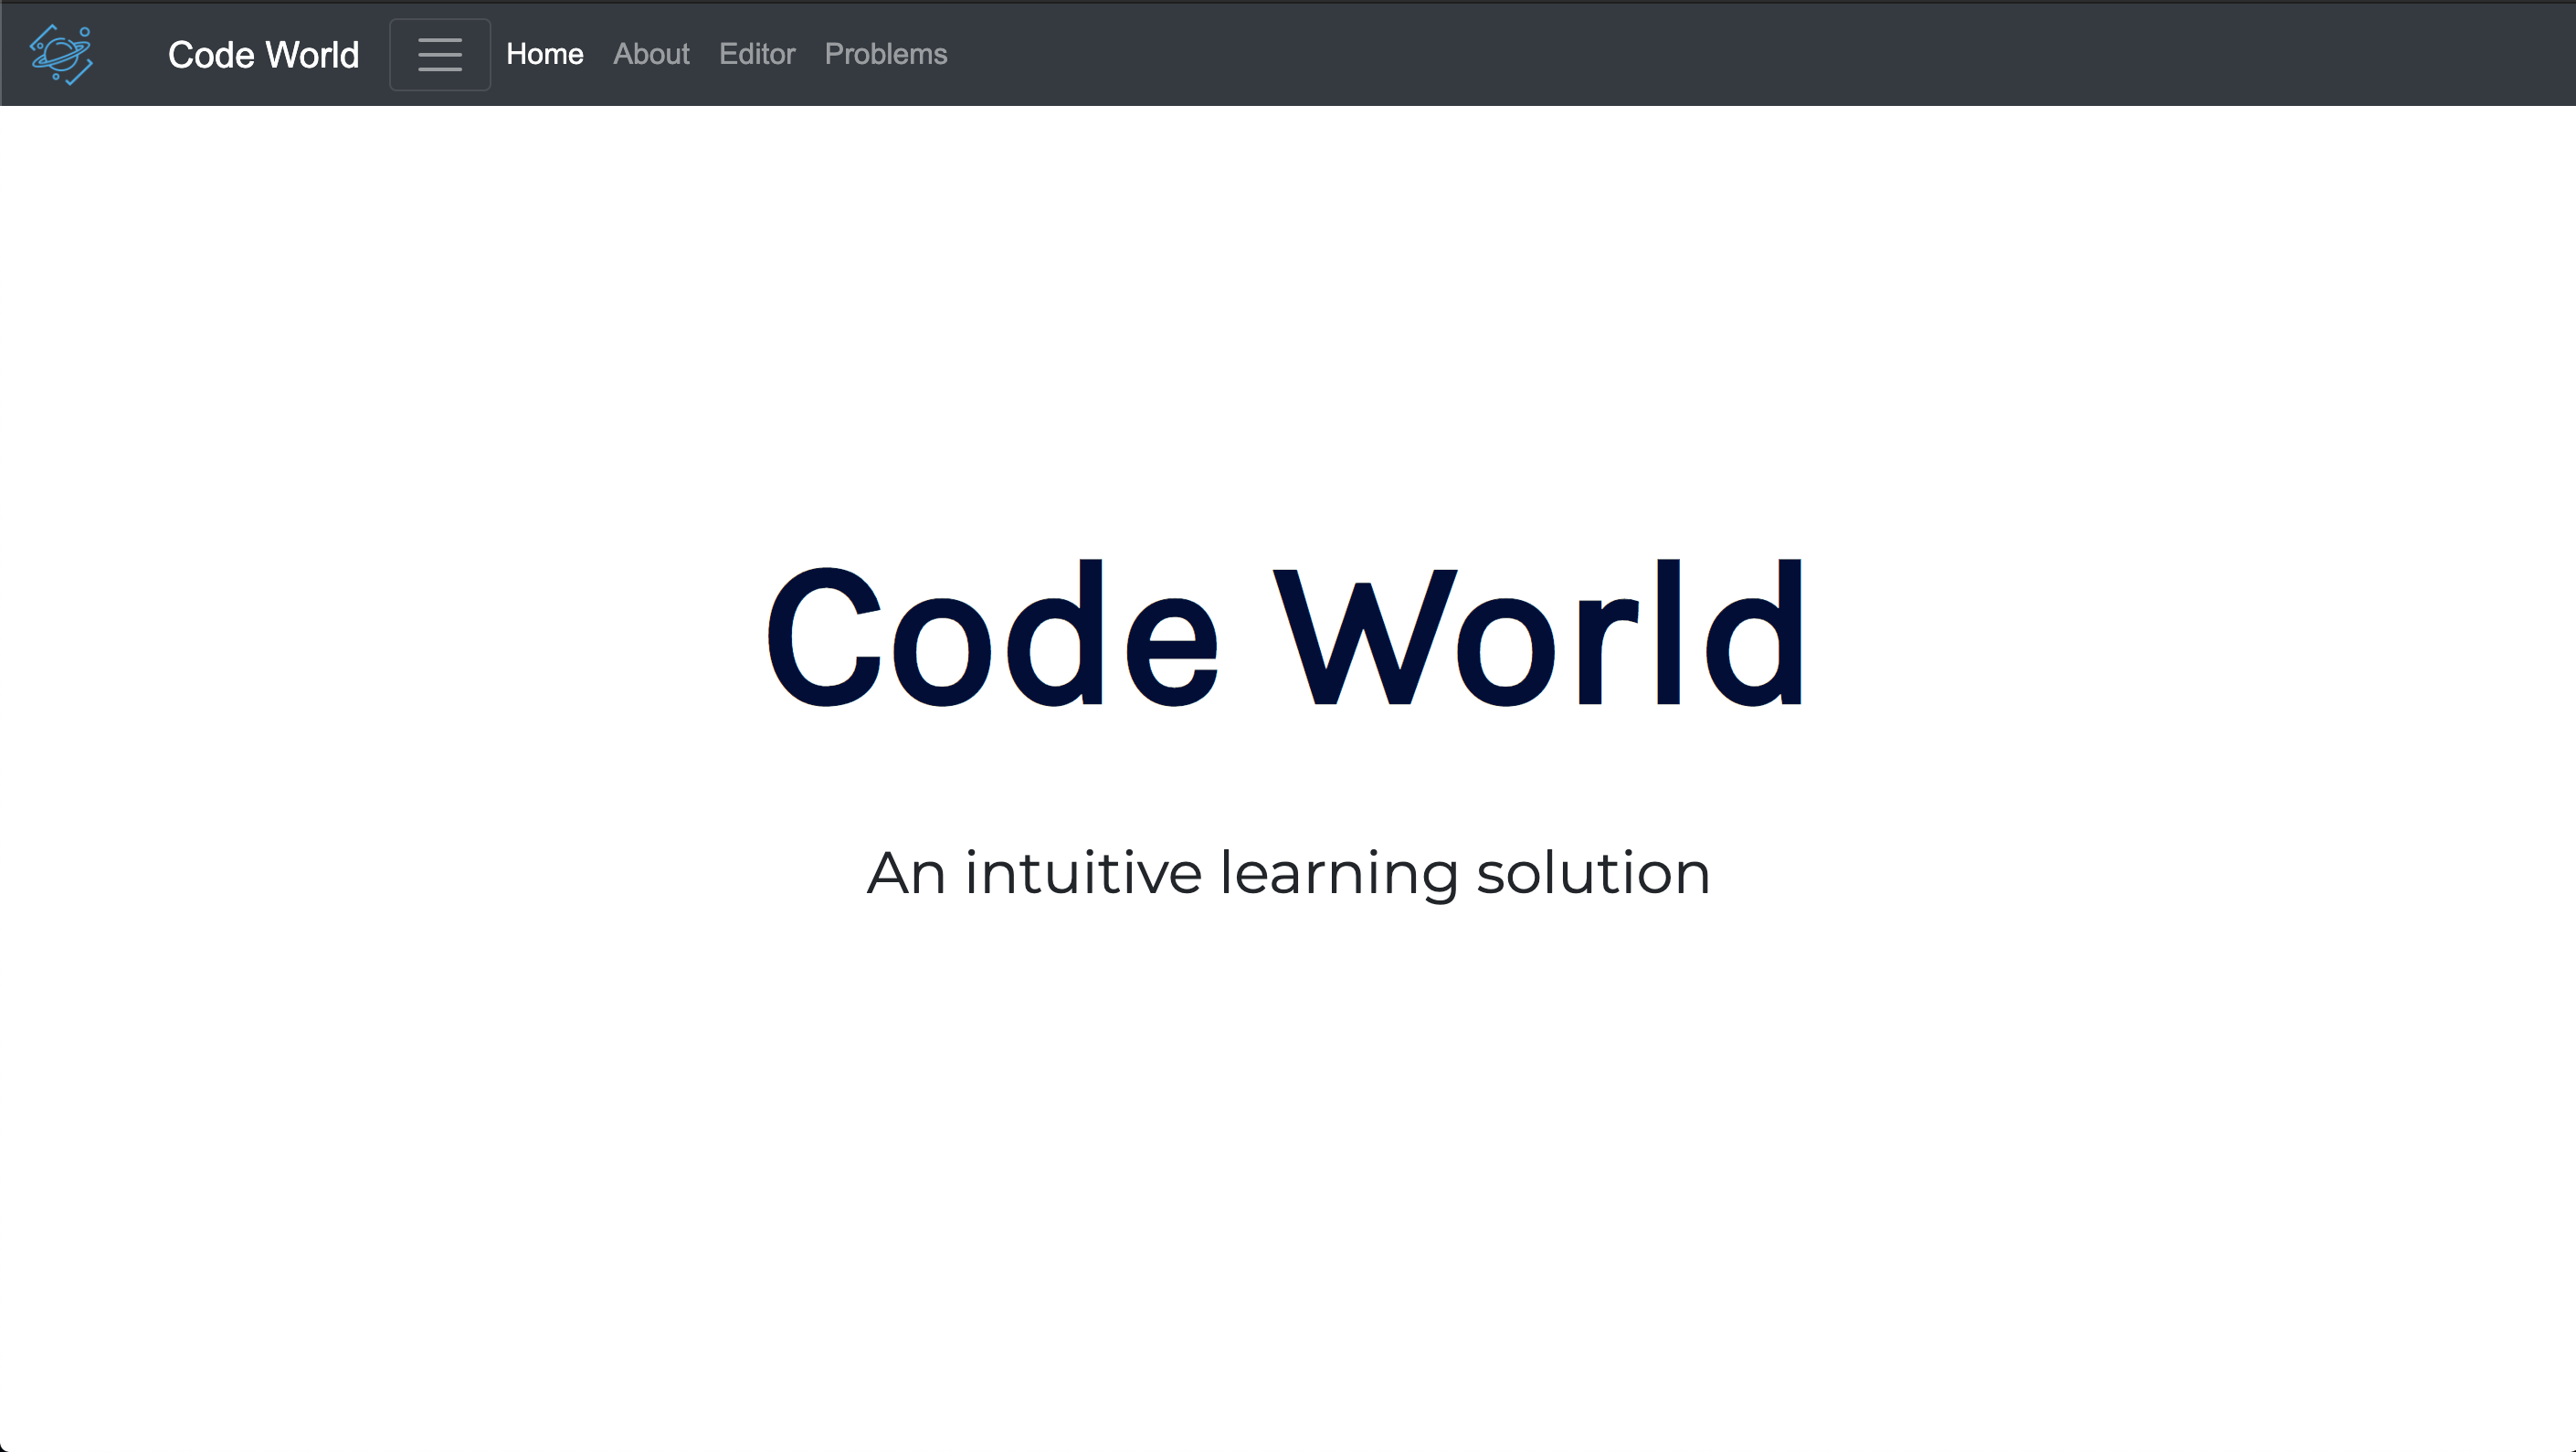Screen dimensions: 2576x1452
Task: Navigate to the Problems page
Action: click(x=885, y=54)
